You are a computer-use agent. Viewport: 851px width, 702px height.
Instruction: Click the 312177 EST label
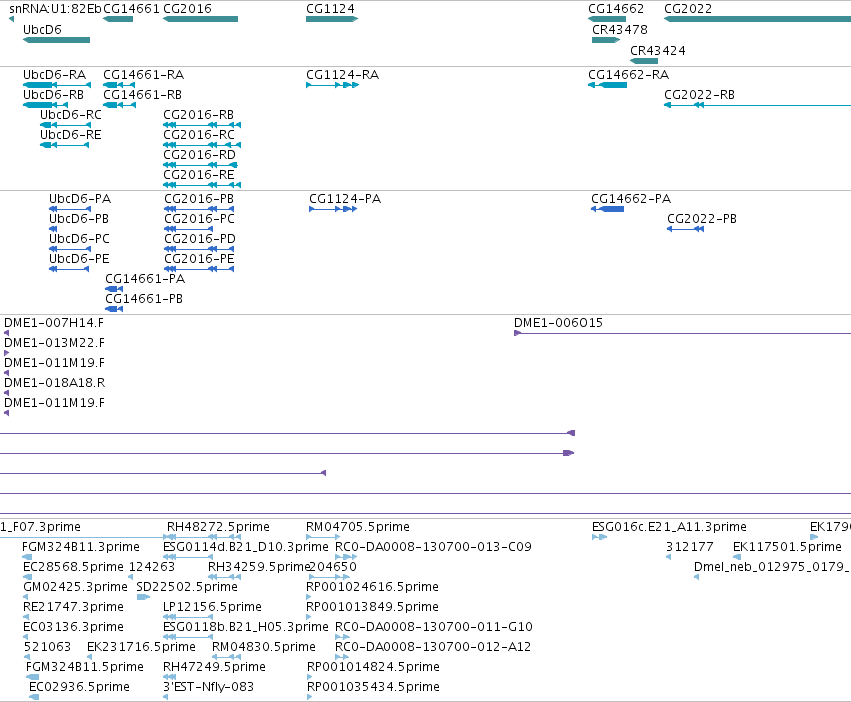click(x=690, y=547)
